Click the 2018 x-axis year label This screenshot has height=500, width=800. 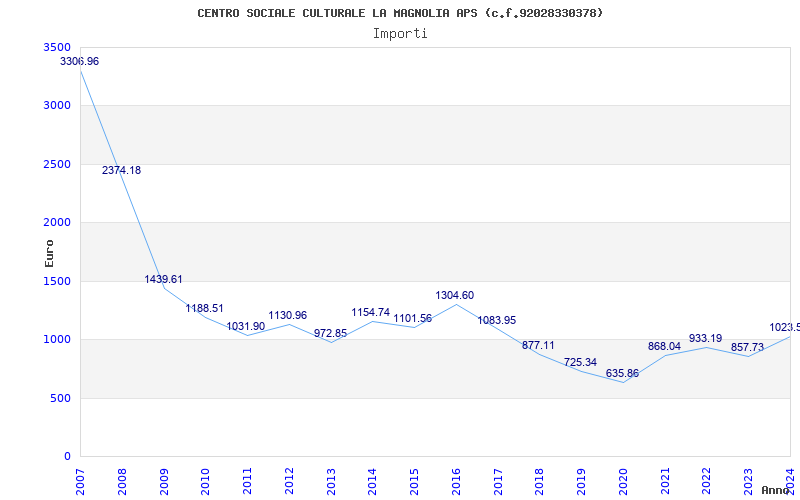pyautogui.click(x=540, y=482)
